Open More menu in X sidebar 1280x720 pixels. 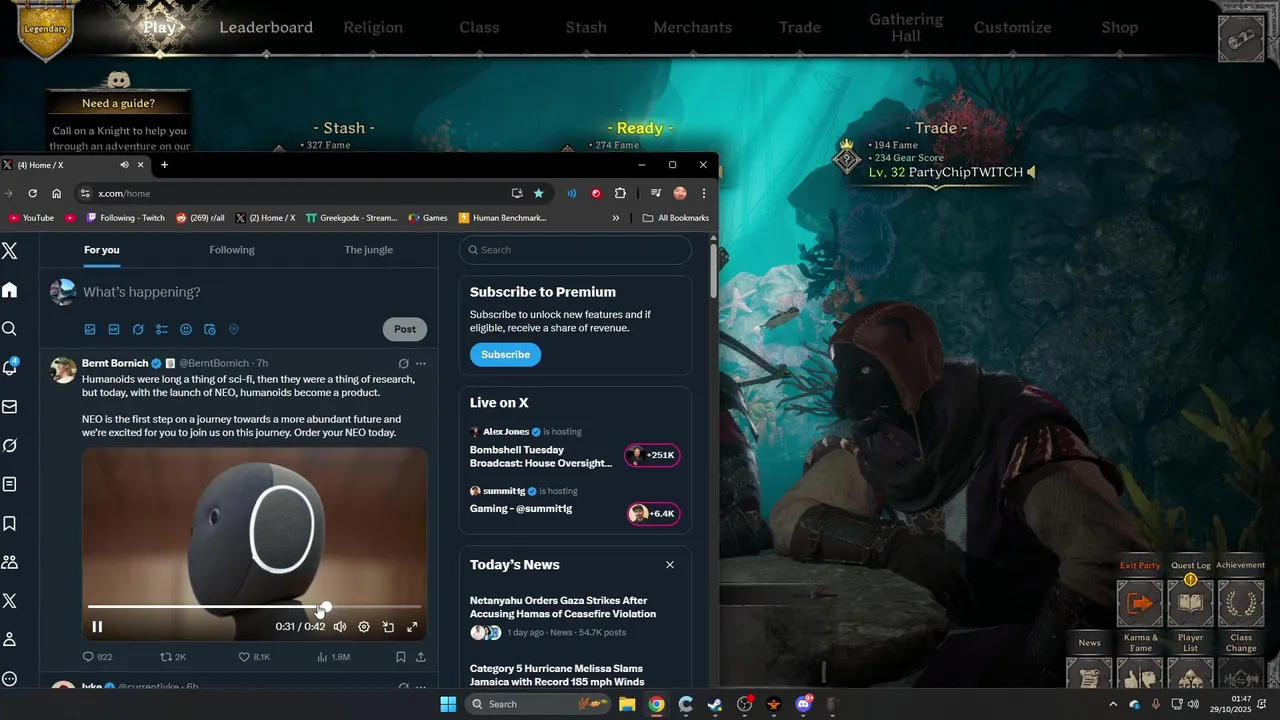[10, 678]
